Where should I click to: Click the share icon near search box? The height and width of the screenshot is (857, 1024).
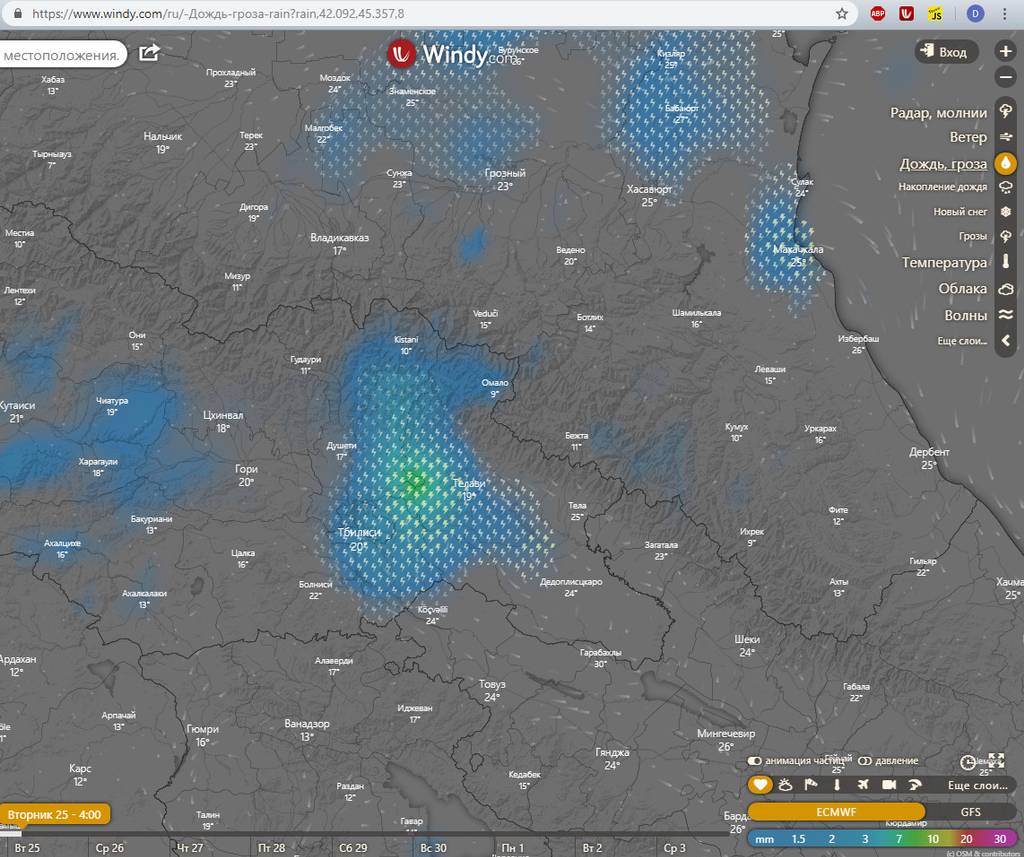[x=149, y=53]
